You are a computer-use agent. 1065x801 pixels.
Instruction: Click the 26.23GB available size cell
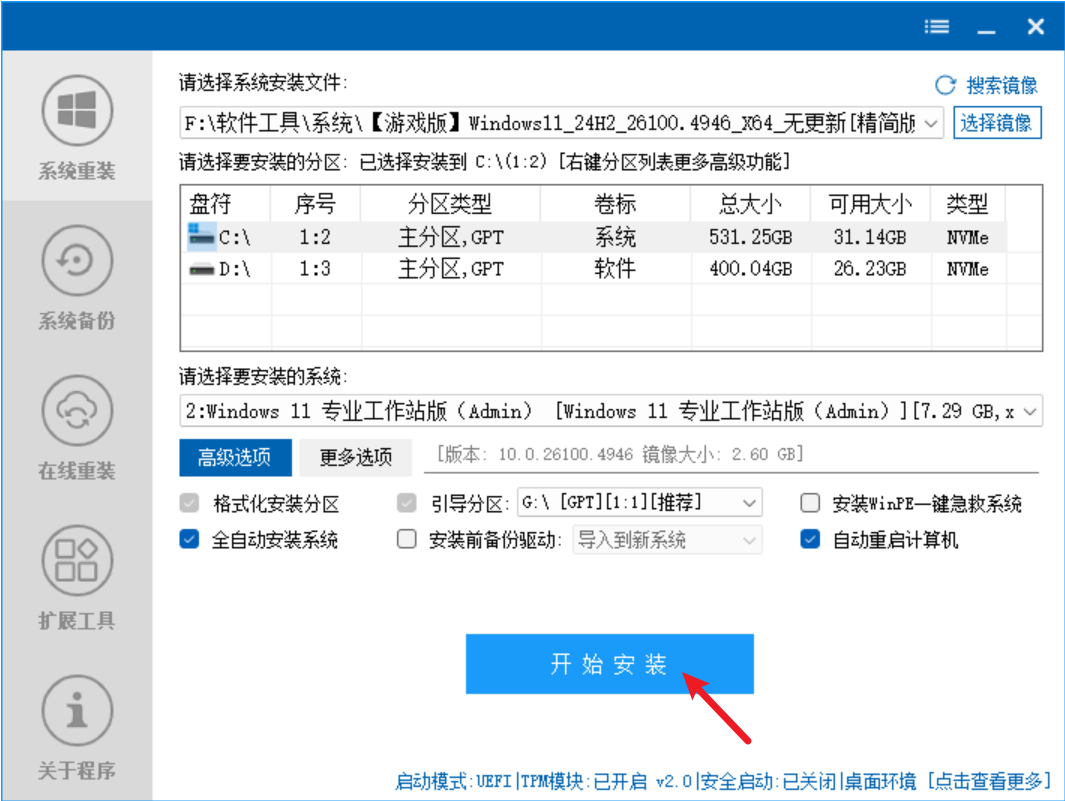click(x=870, y=269)
